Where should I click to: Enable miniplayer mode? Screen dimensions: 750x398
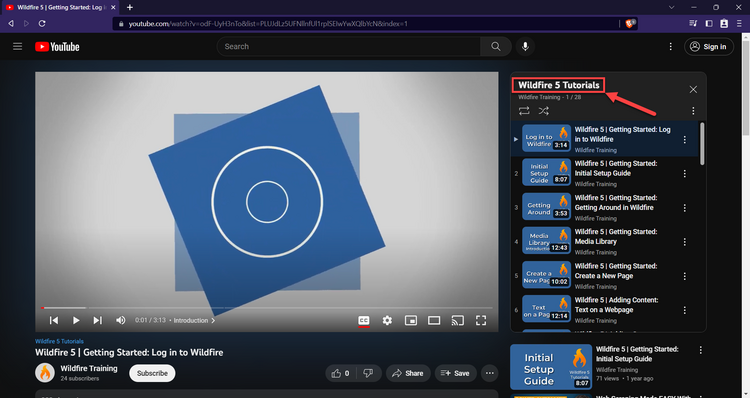click(410, 320)
